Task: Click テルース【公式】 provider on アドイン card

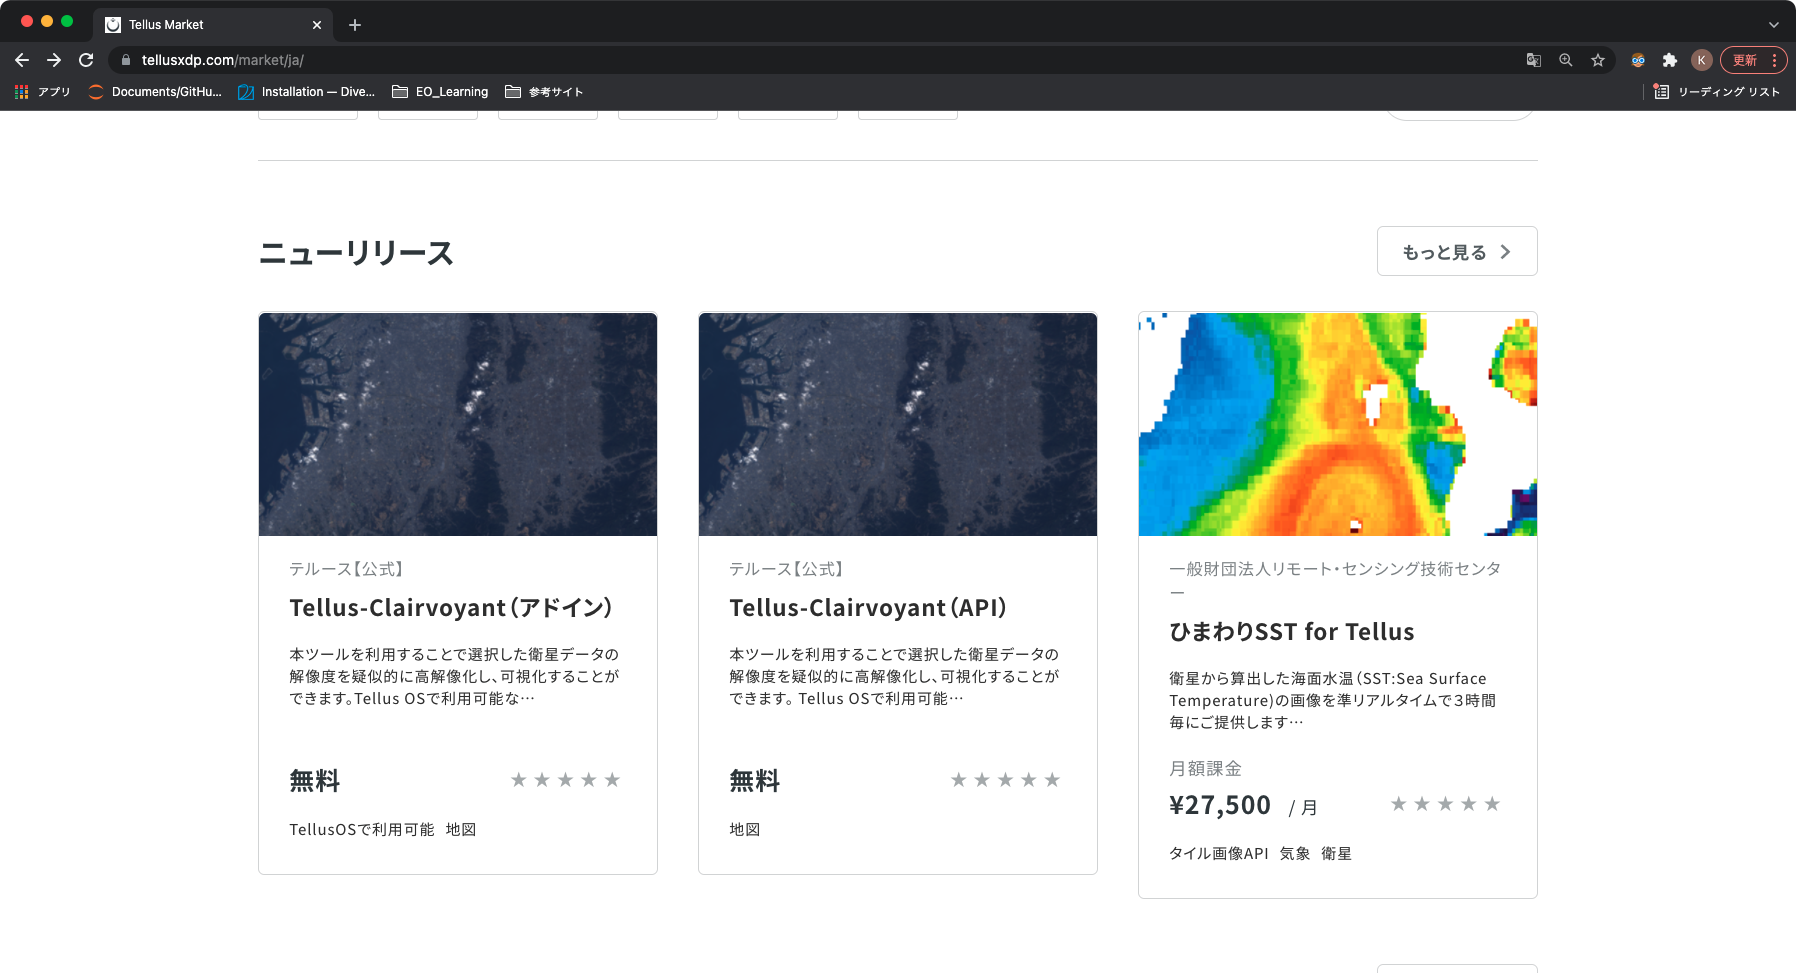Action: pos(346,569)
